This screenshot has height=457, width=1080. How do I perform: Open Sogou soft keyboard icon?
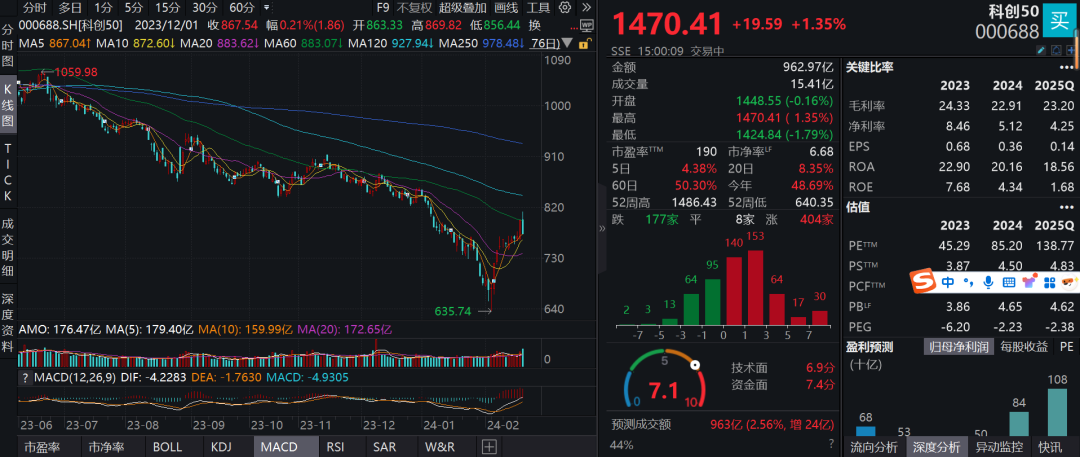pos(1009,281)
